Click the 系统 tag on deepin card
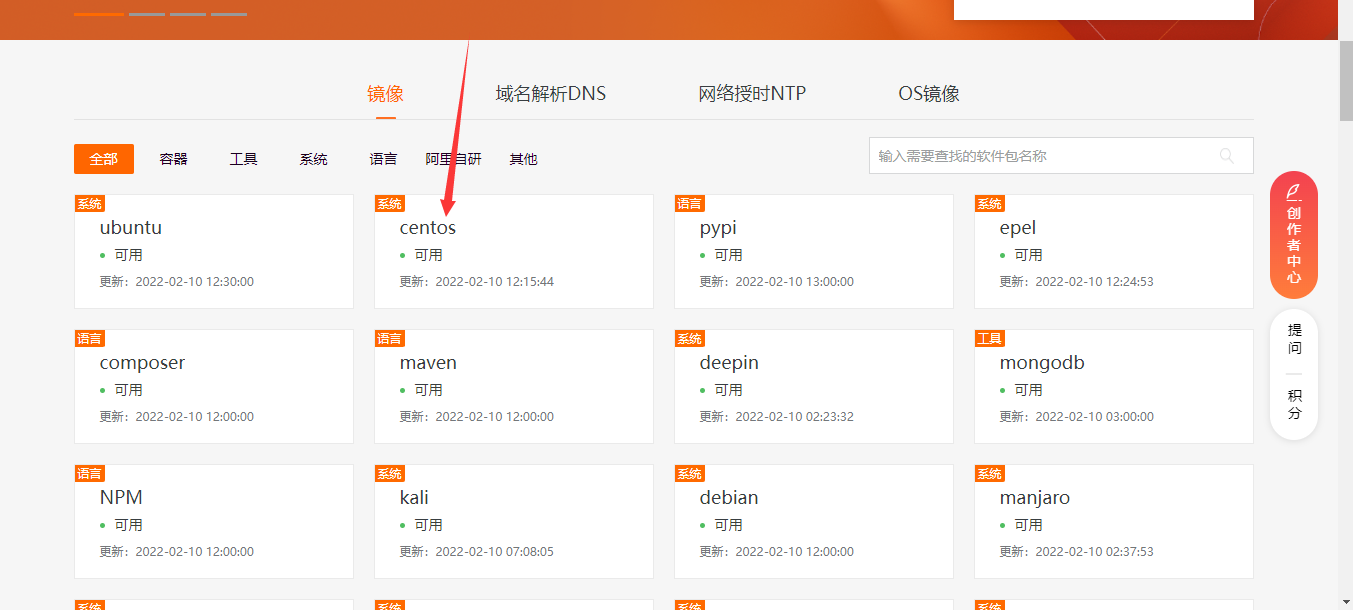The width and height of the screenshot is (1353, 610). coord(689,338)
